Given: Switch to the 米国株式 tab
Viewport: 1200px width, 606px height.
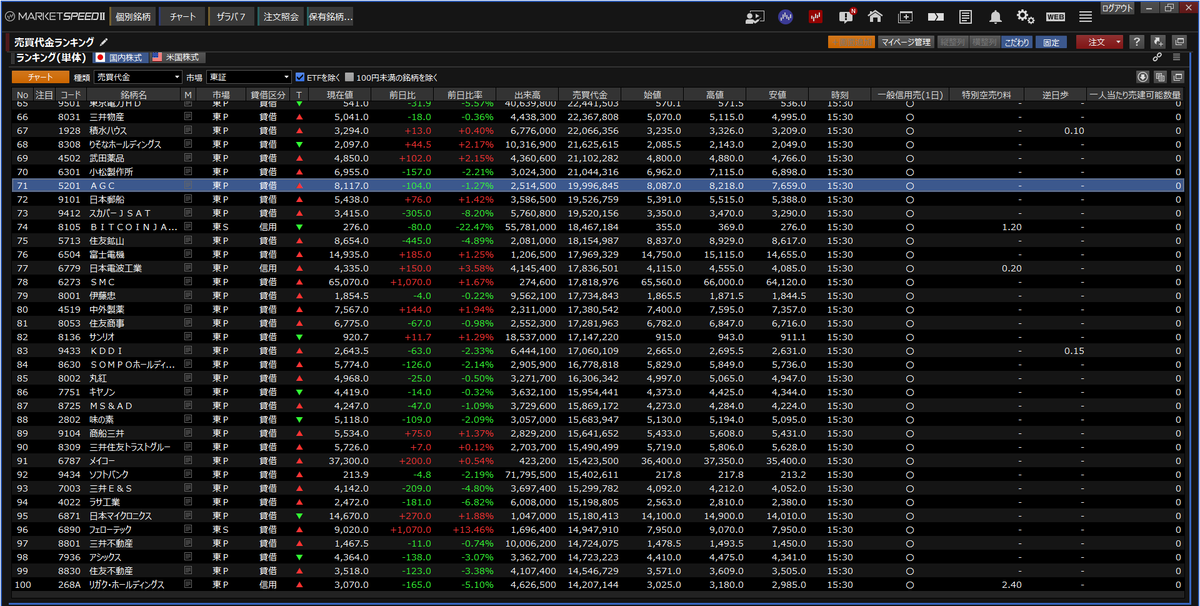Looking at the screenshot, I should (177, 58).
